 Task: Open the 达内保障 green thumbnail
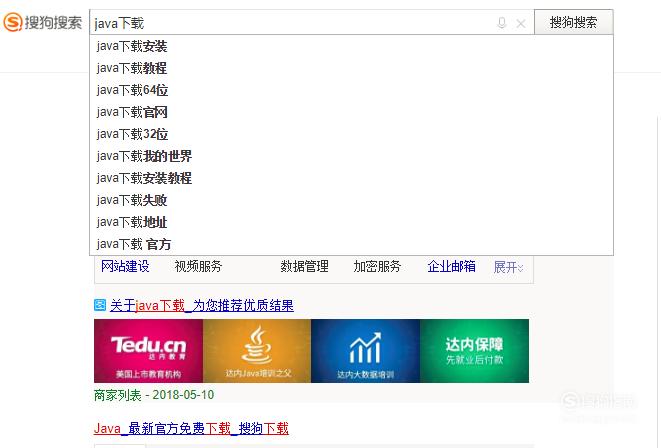pos(474,351)
